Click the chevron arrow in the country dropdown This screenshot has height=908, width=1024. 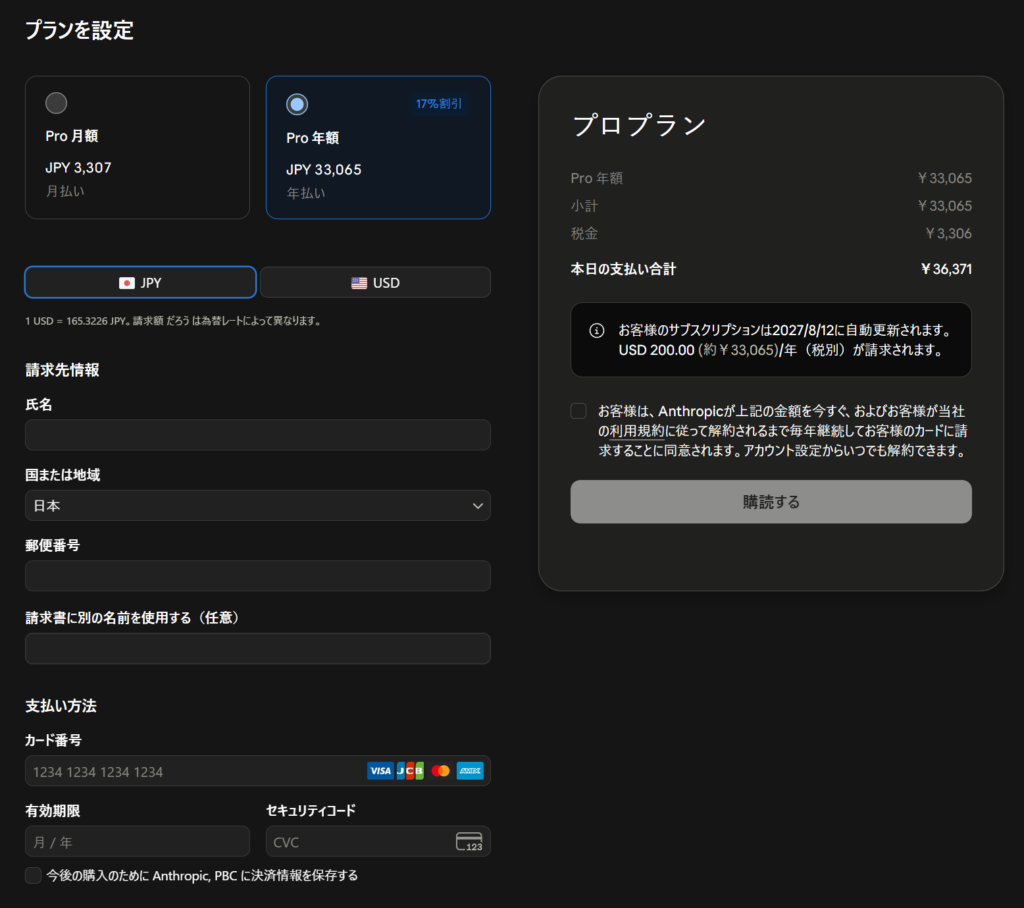pyautogui.click(x=478, y=506)
